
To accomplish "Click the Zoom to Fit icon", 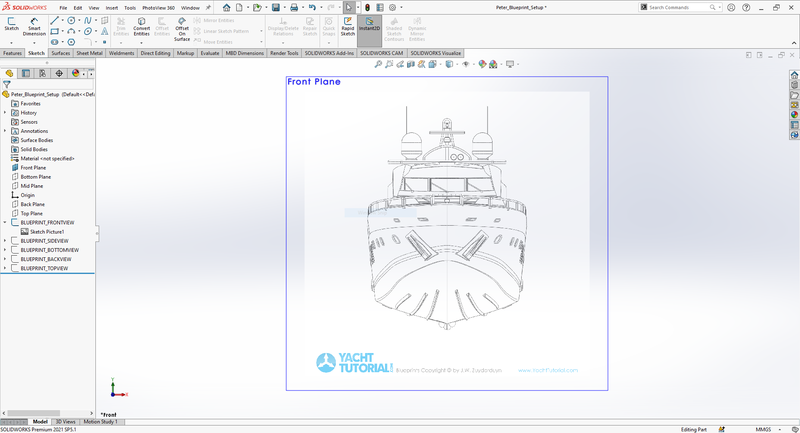I will tap(378, 64).
